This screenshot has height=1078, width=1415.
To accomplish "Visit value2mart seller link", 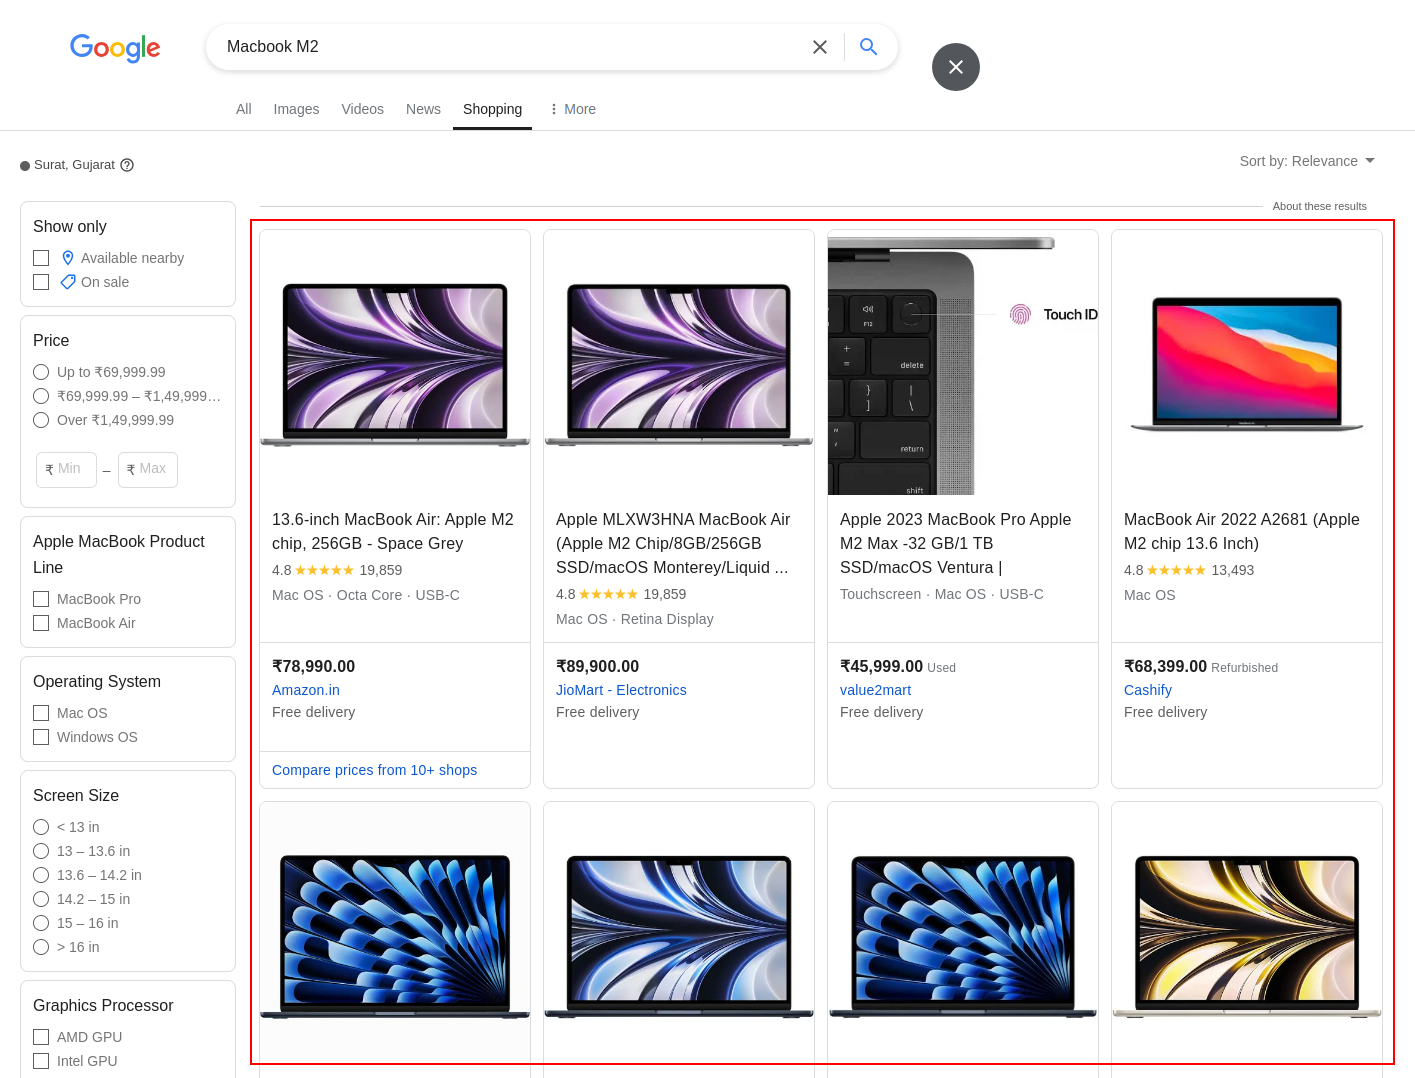I will [875, 690].
